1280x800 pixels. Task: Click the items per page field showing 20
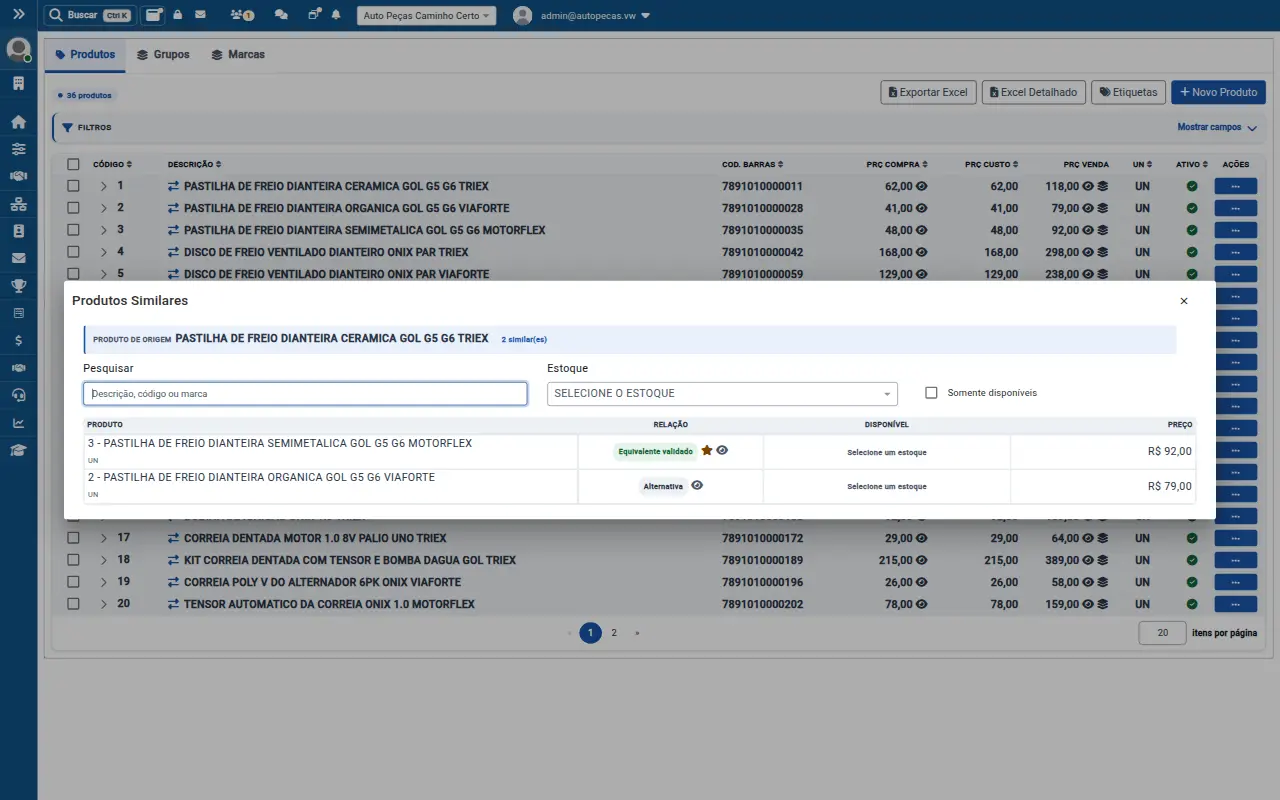[x=1163, y=633]
